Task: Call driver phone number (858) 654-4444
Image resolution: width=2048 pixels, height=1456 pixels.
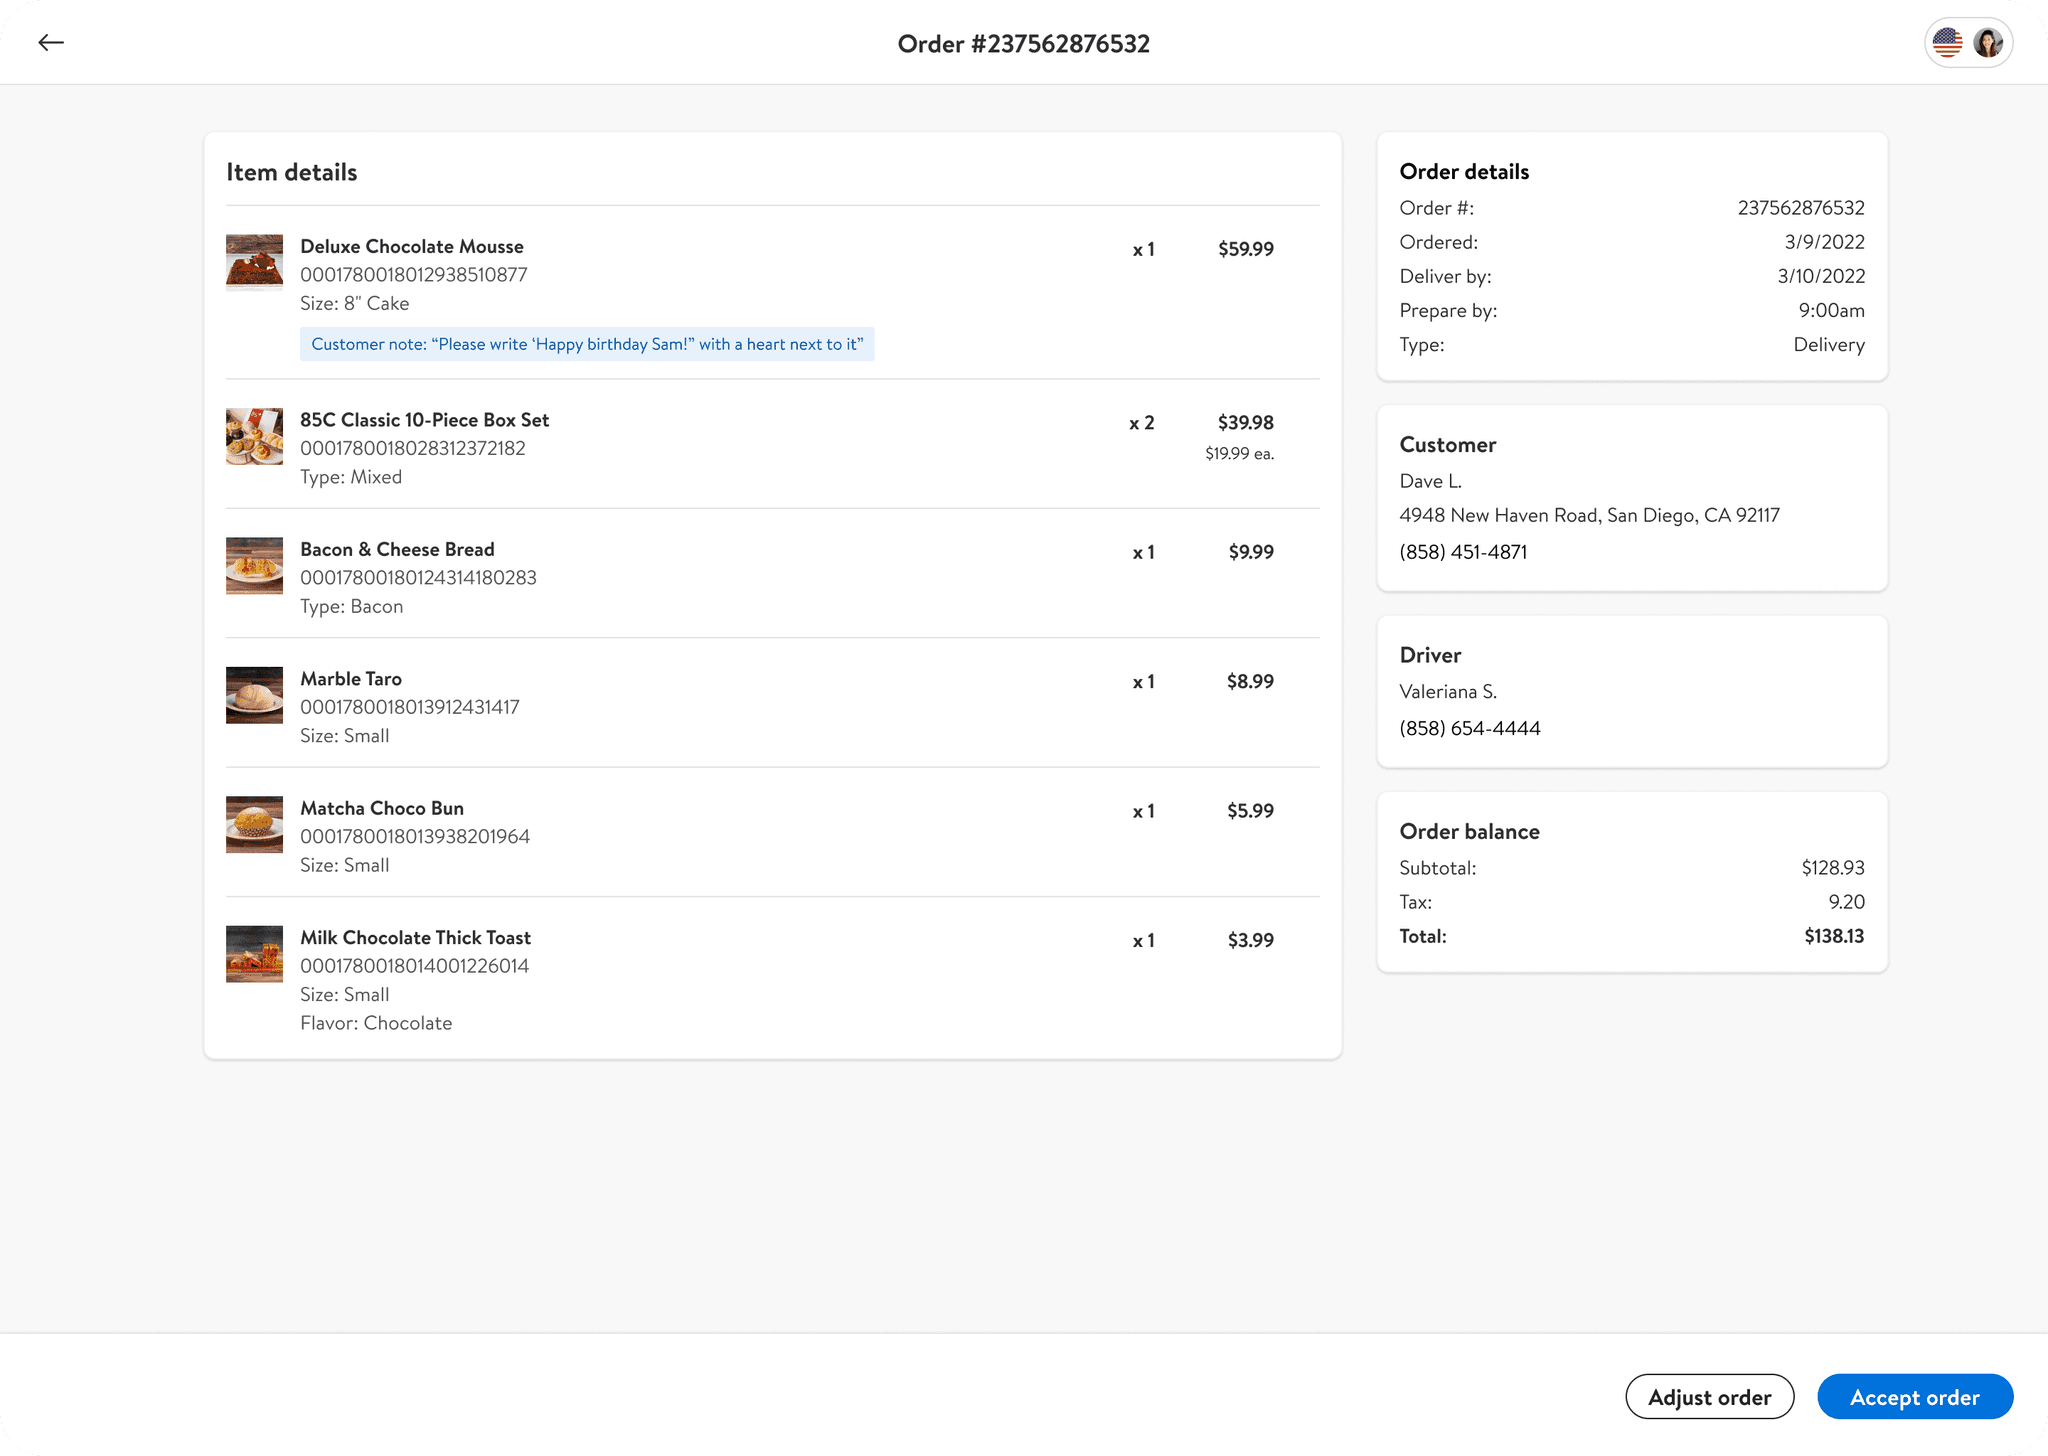Action: tap(1469, 728)
